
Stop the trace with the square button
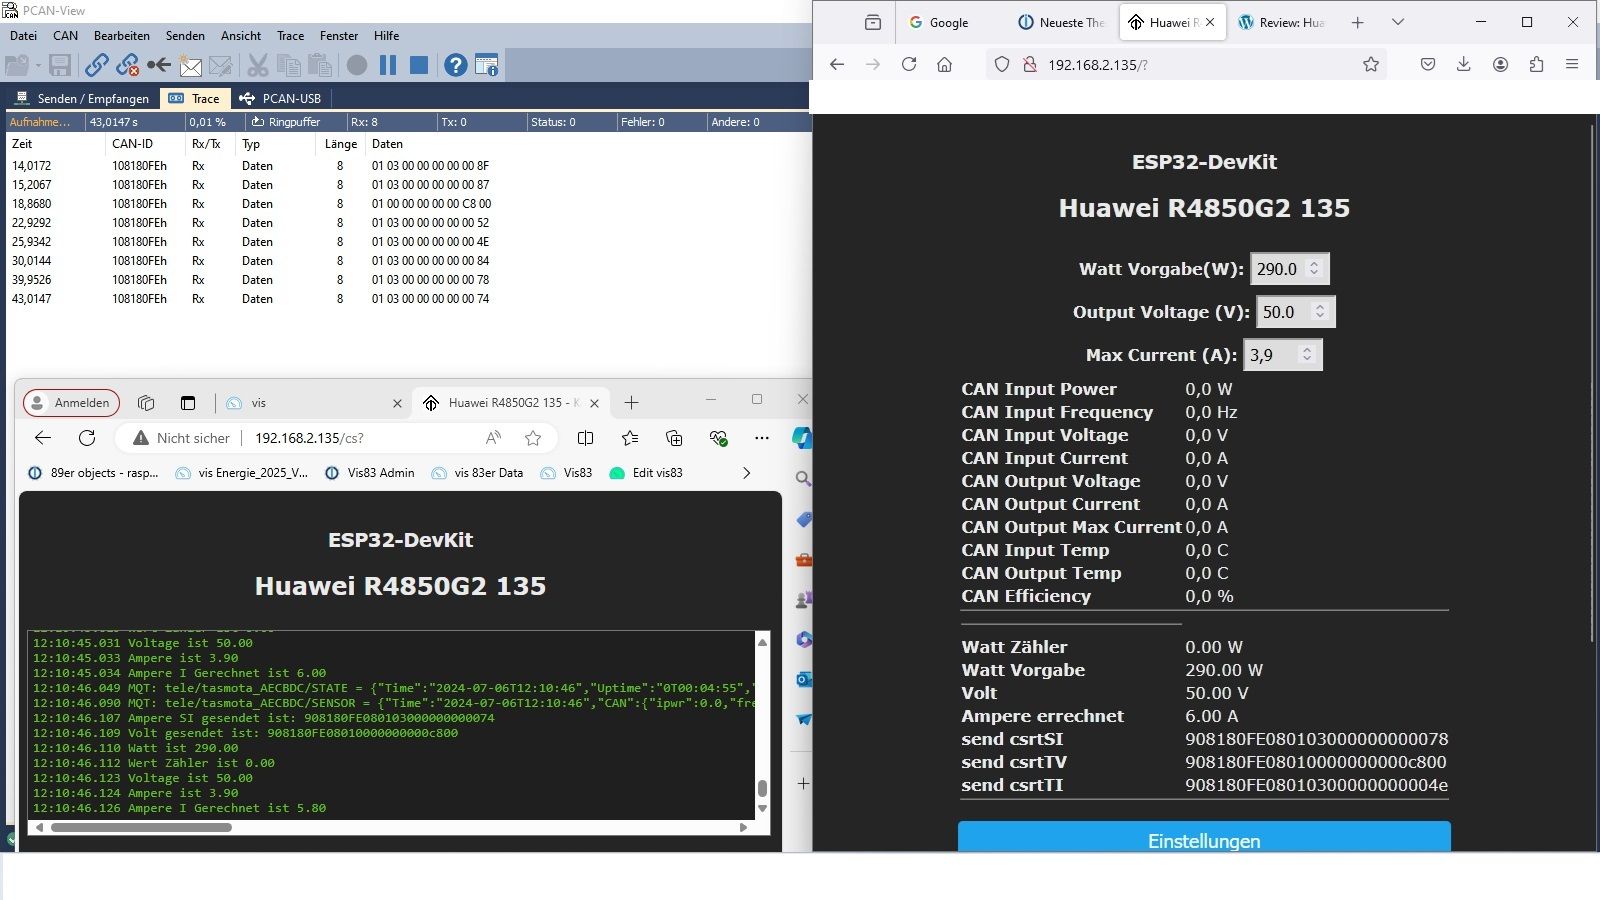pos(419,66)
